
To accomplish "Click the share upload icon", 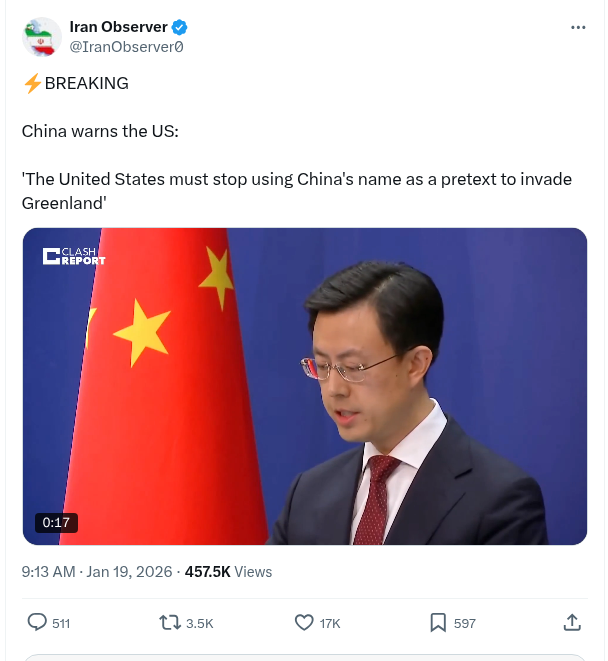I will [572, 622].
